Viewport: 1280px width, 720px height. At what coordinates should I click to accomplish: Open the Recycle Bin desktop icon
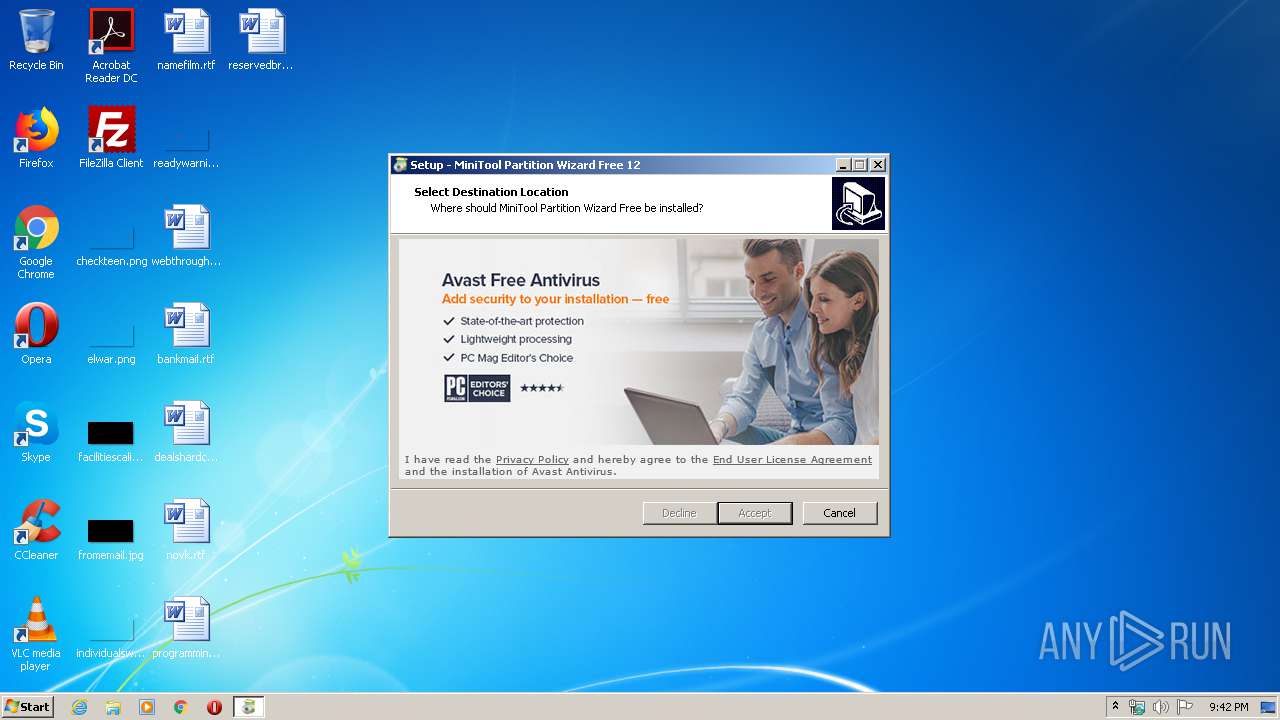coord(36,41)
